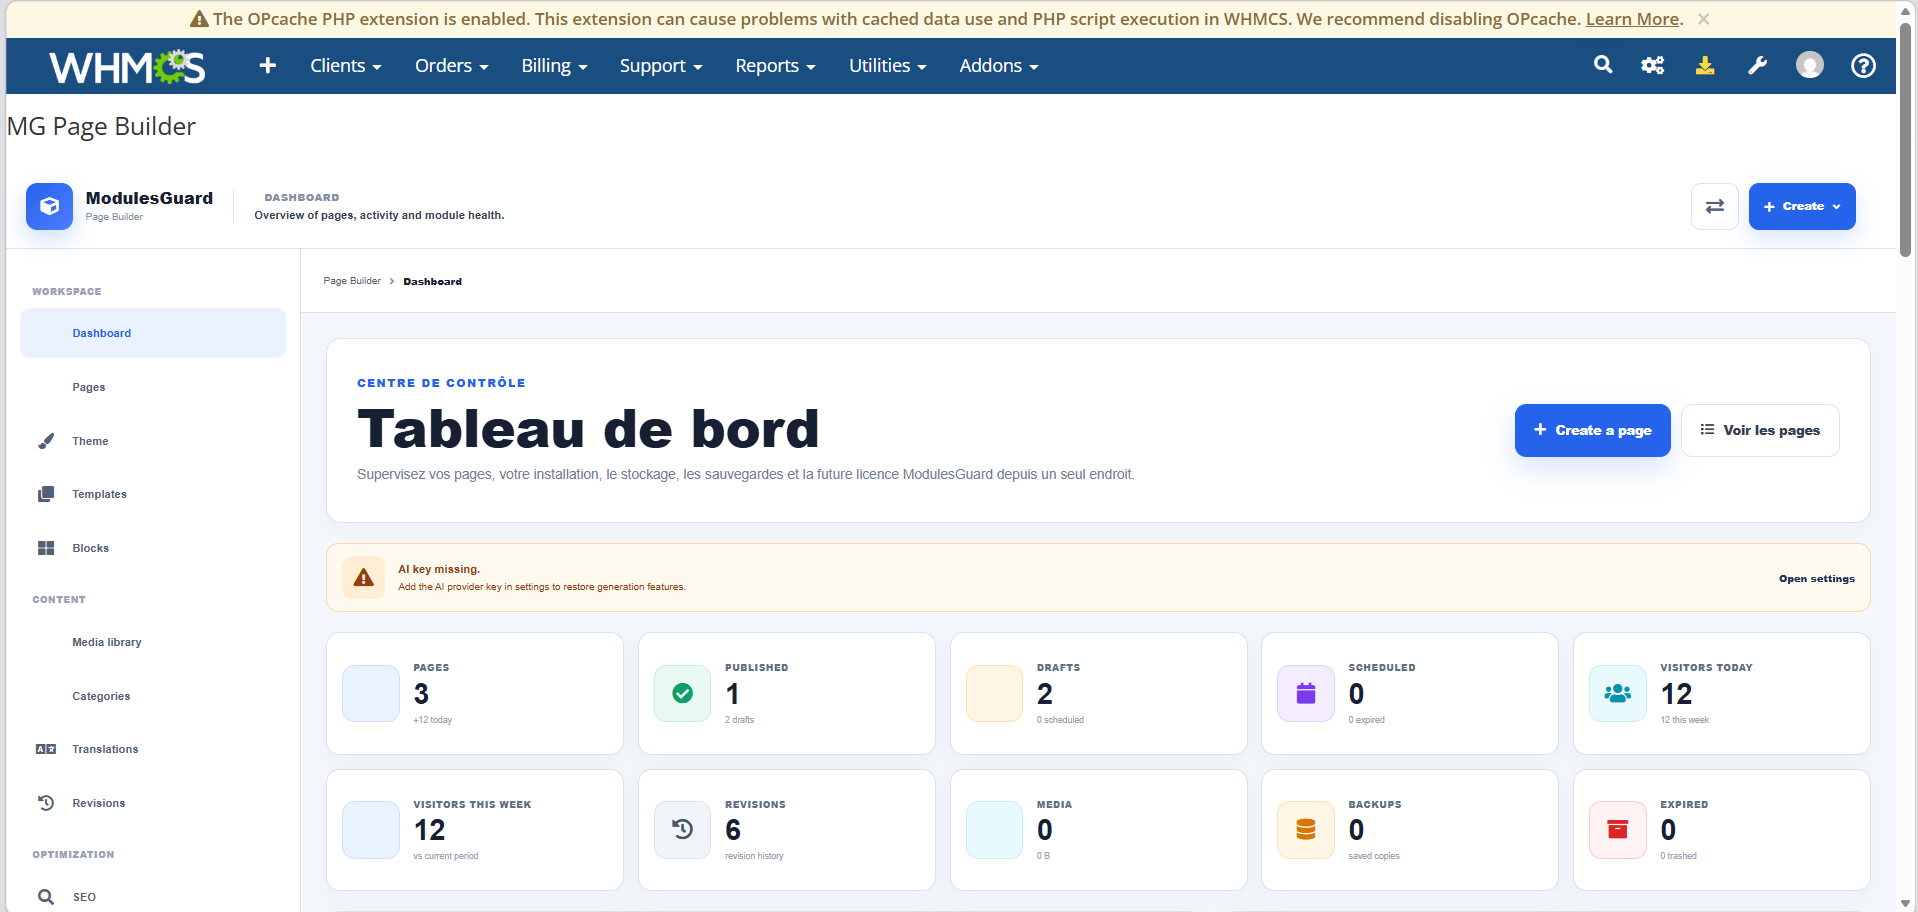Open the WHMCS search icon

click(x=1603, y=65)
